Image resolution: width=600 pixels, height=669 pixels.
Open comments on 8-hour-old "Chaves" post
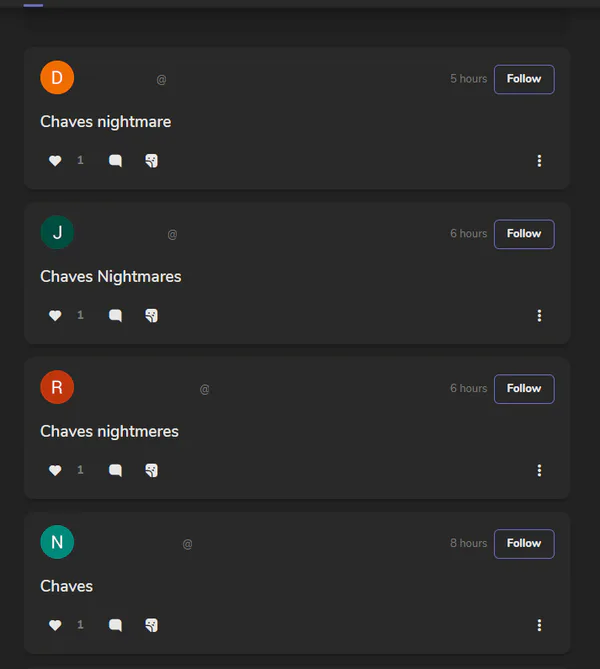115,626
